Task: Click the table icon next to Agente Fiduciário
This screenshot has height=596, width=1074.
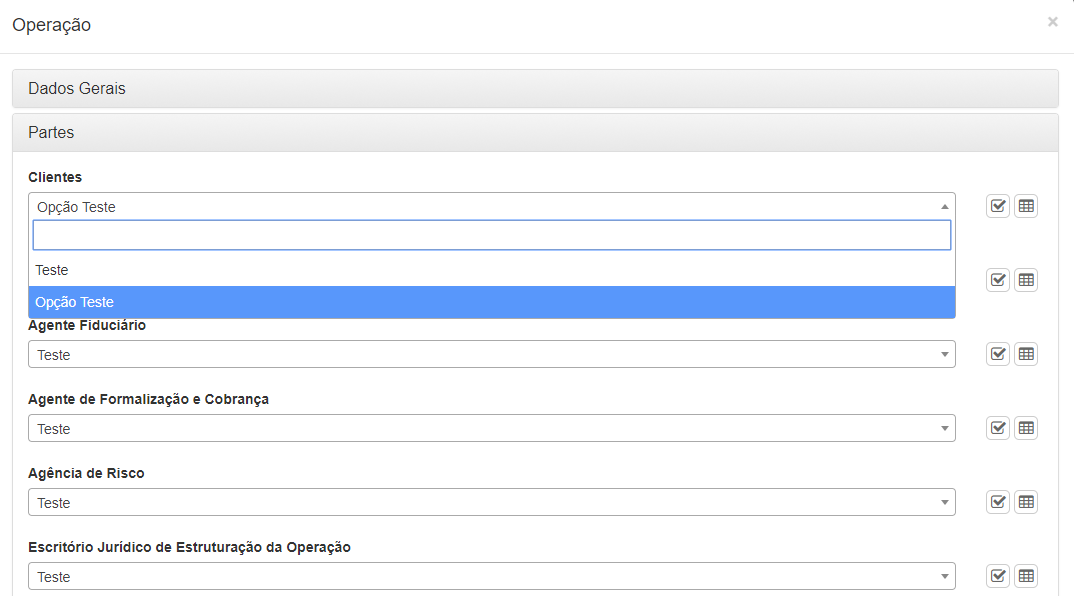Action: click(1026, 353)
